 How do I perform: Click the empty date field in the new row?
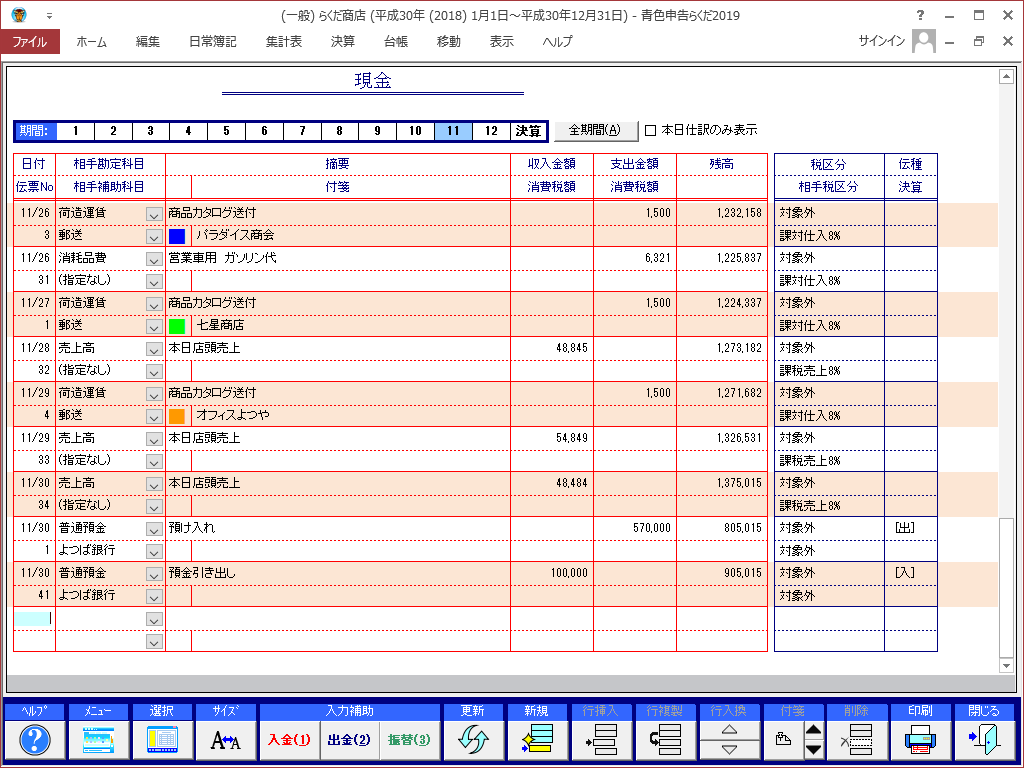(34, 618)
